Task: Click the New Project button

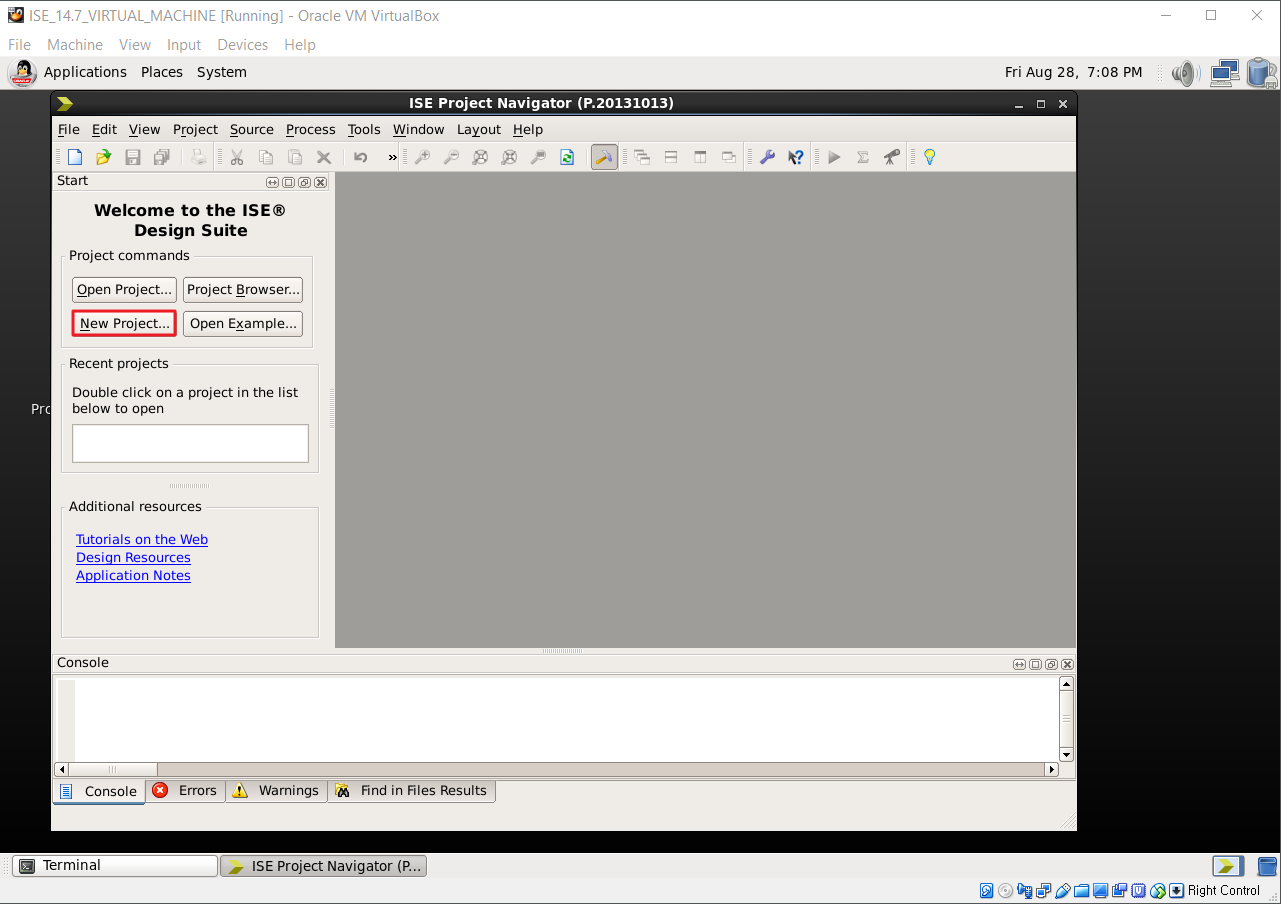Action: (125, 323)
